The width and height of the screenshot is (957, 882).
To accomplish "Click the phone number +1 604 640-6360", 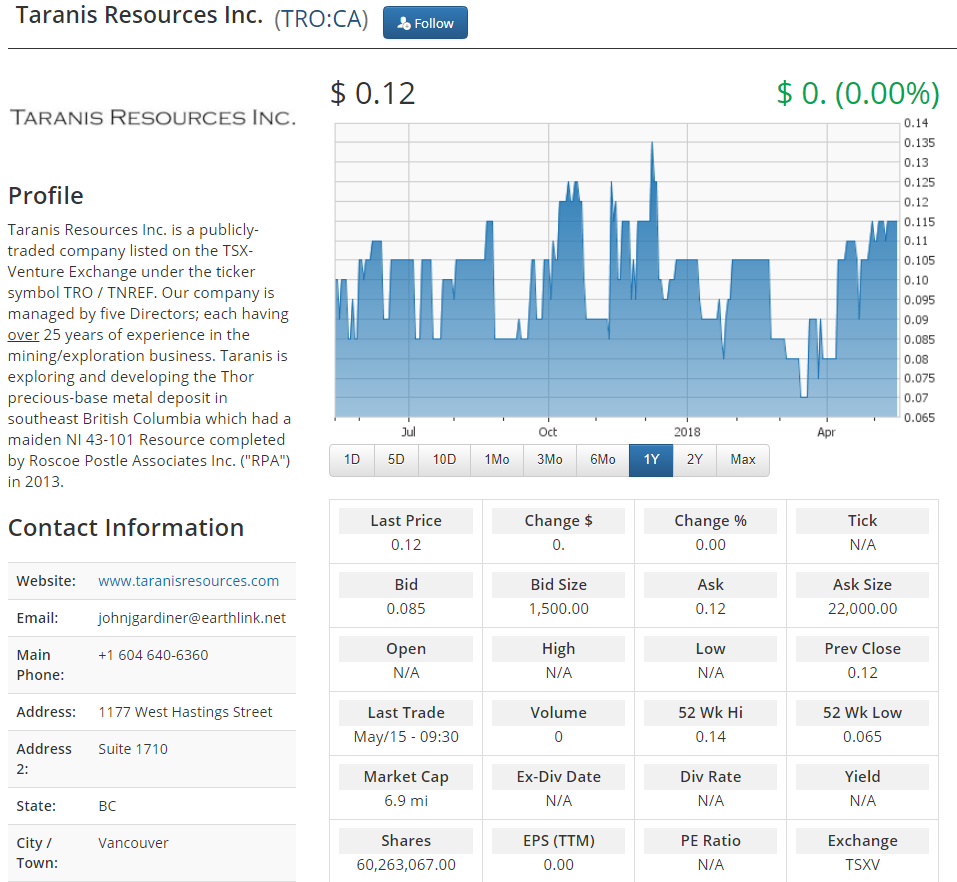I will (x=153, y=655).
